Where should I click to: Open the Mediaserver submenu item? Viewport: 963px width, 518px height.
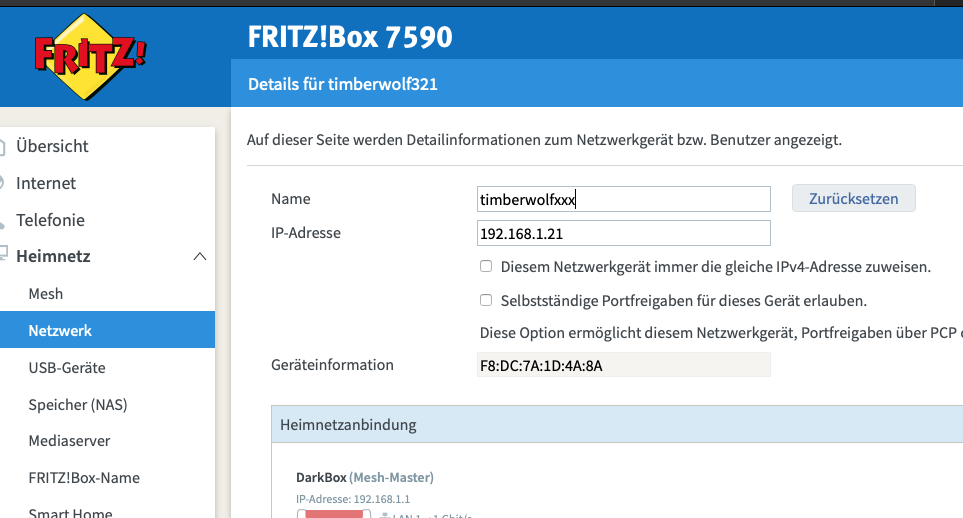(69, 441)
